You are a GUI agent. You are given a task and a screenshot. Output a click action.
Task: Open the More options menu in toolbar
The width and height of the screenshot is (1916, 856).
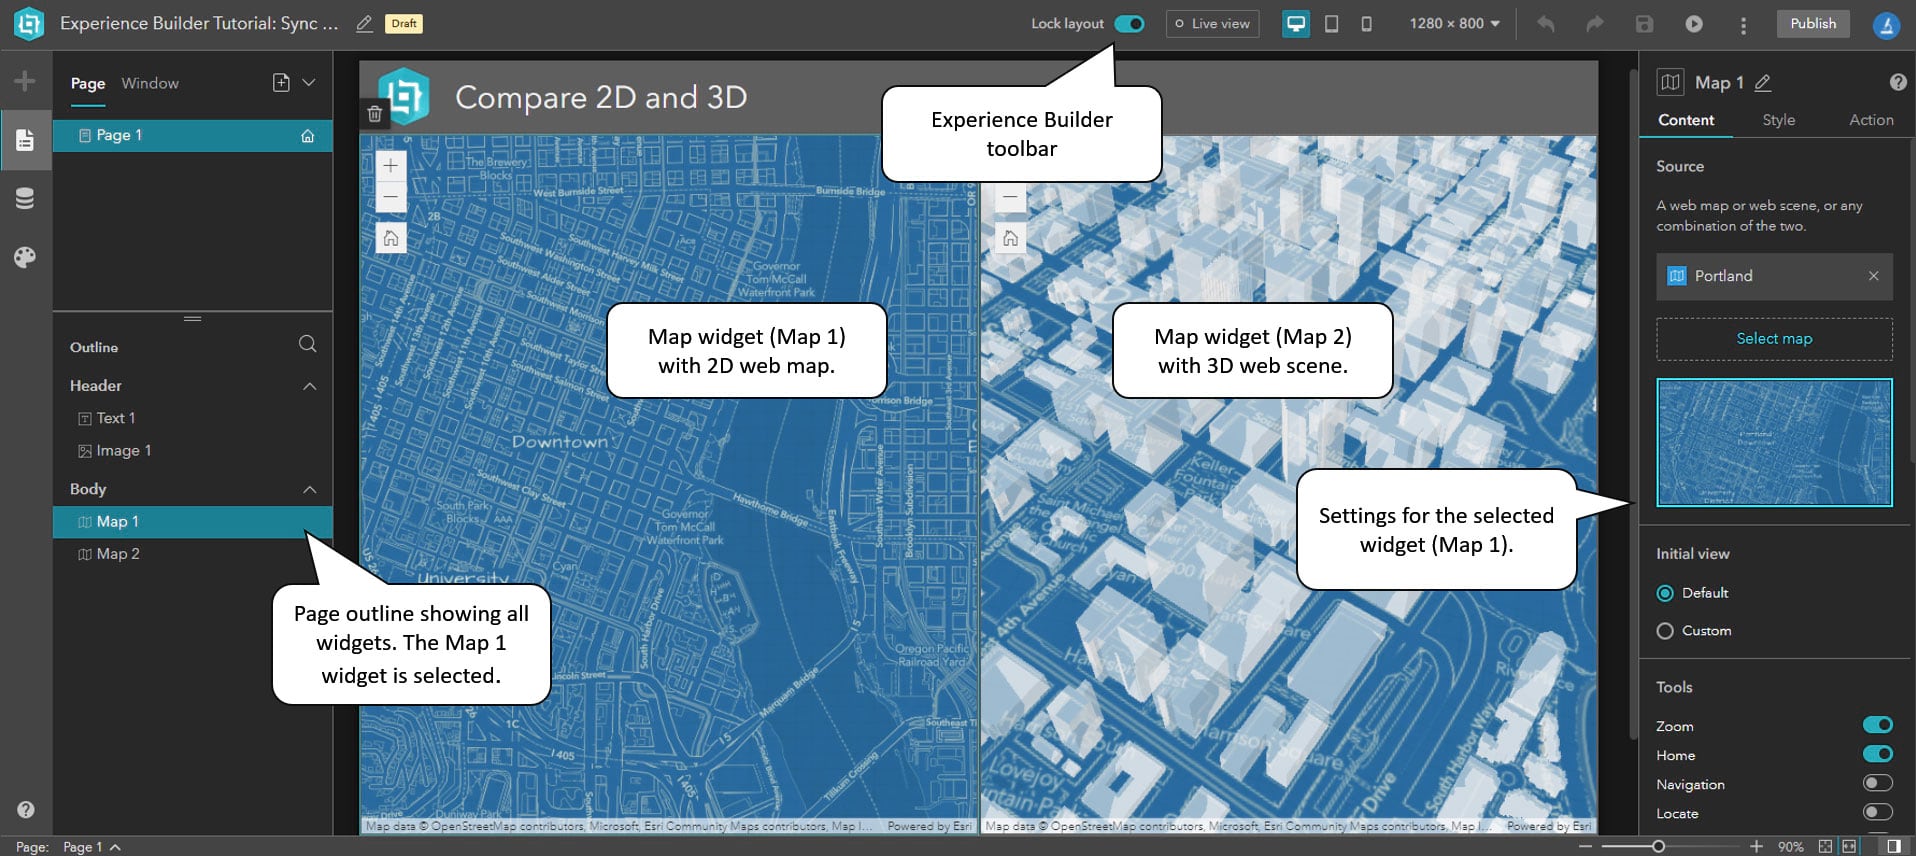[1743, 25]
